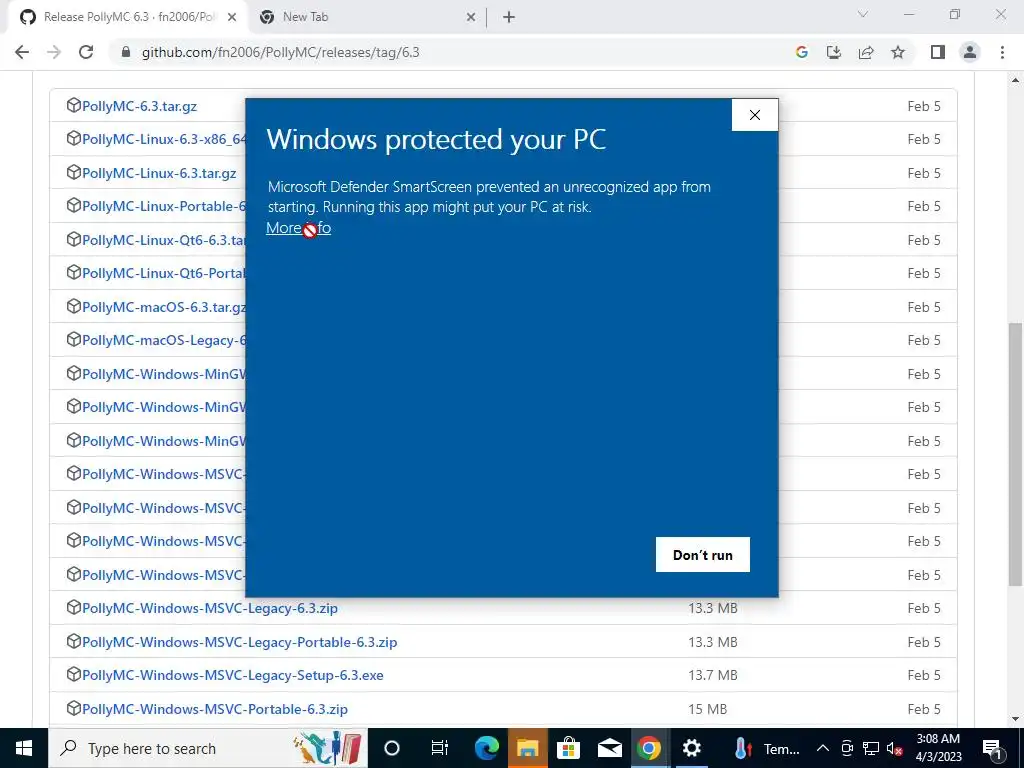The width and height of the screenshot is (1024, 768).
Task: Open the temperature weather widget
Action: tap(765, 748)
